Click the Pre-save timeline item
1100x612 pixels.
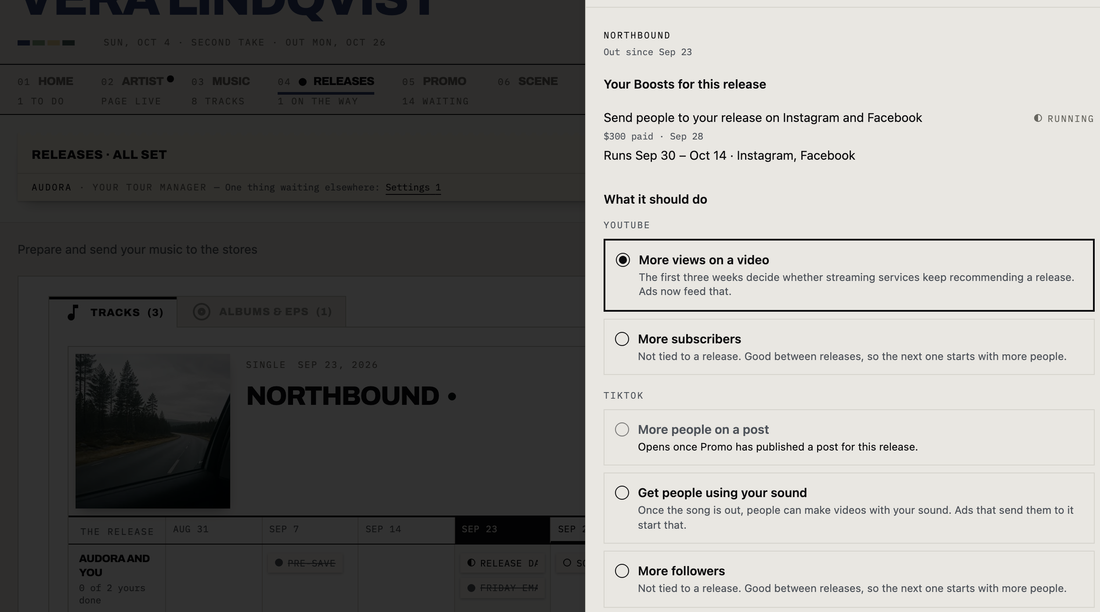point(304,563)
